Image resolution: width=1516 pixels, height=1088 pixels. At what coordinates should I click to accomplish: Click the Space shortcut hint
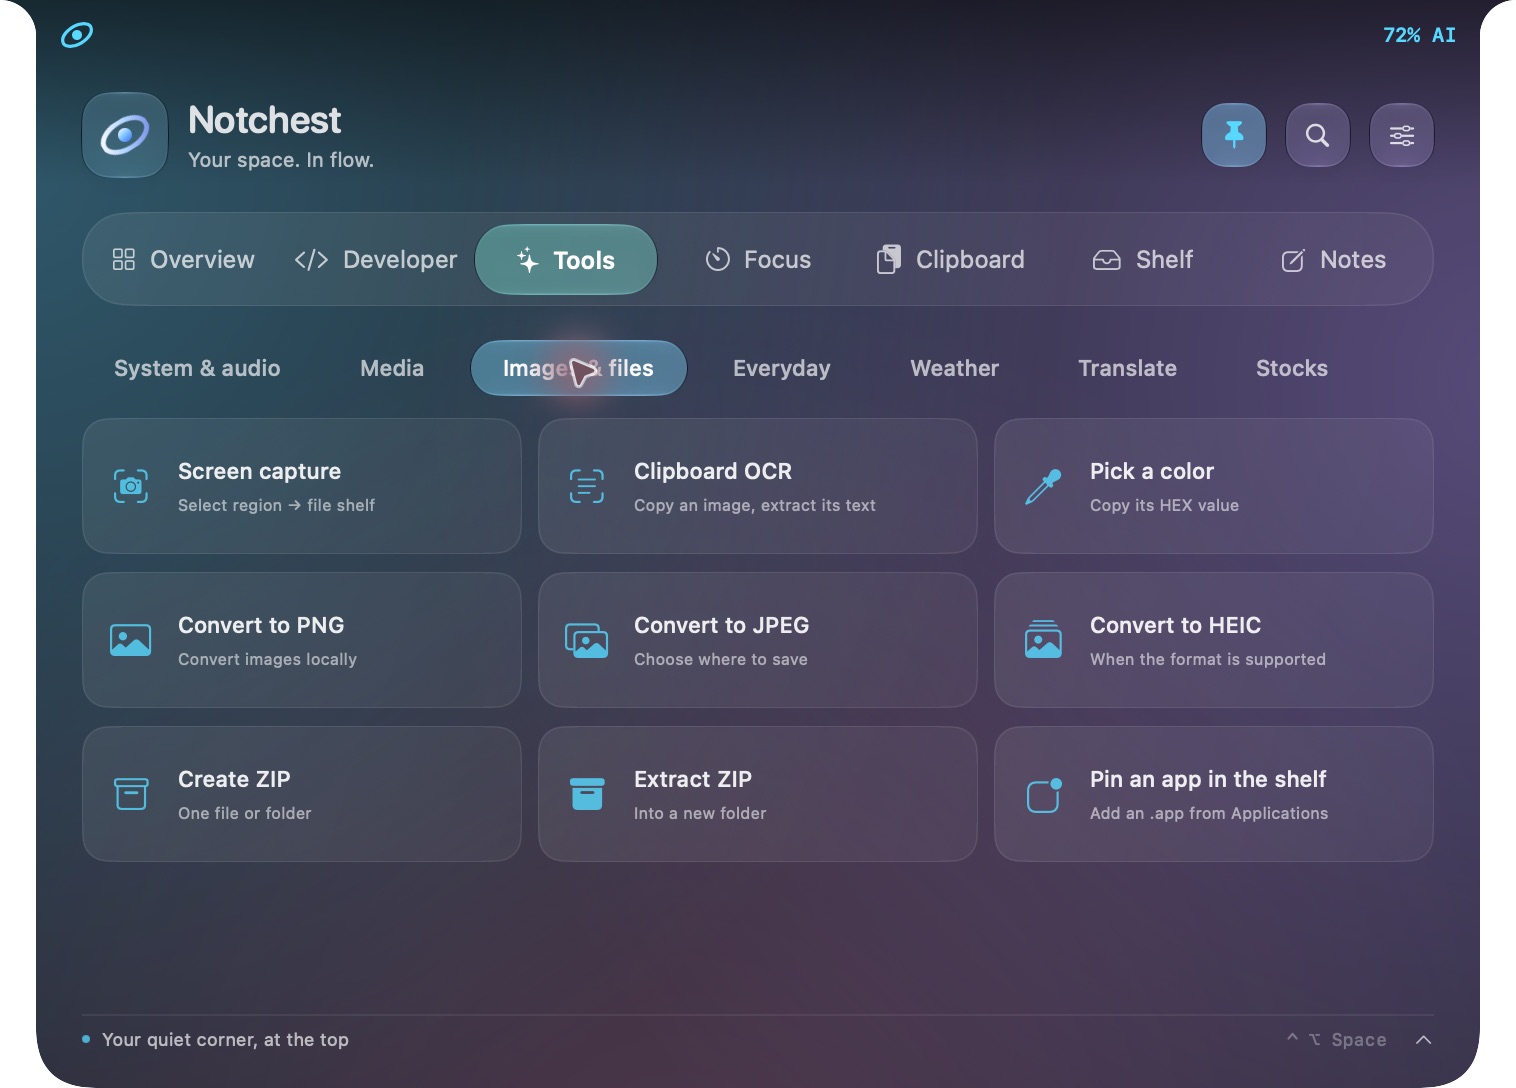(x=1337, y=1040)
